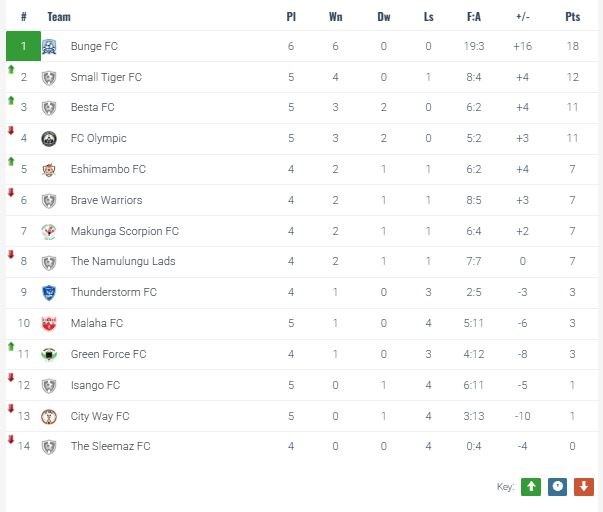603x512 pixels.
Task: Click the red down-arrow key icon
Action: tap(583, 486)
